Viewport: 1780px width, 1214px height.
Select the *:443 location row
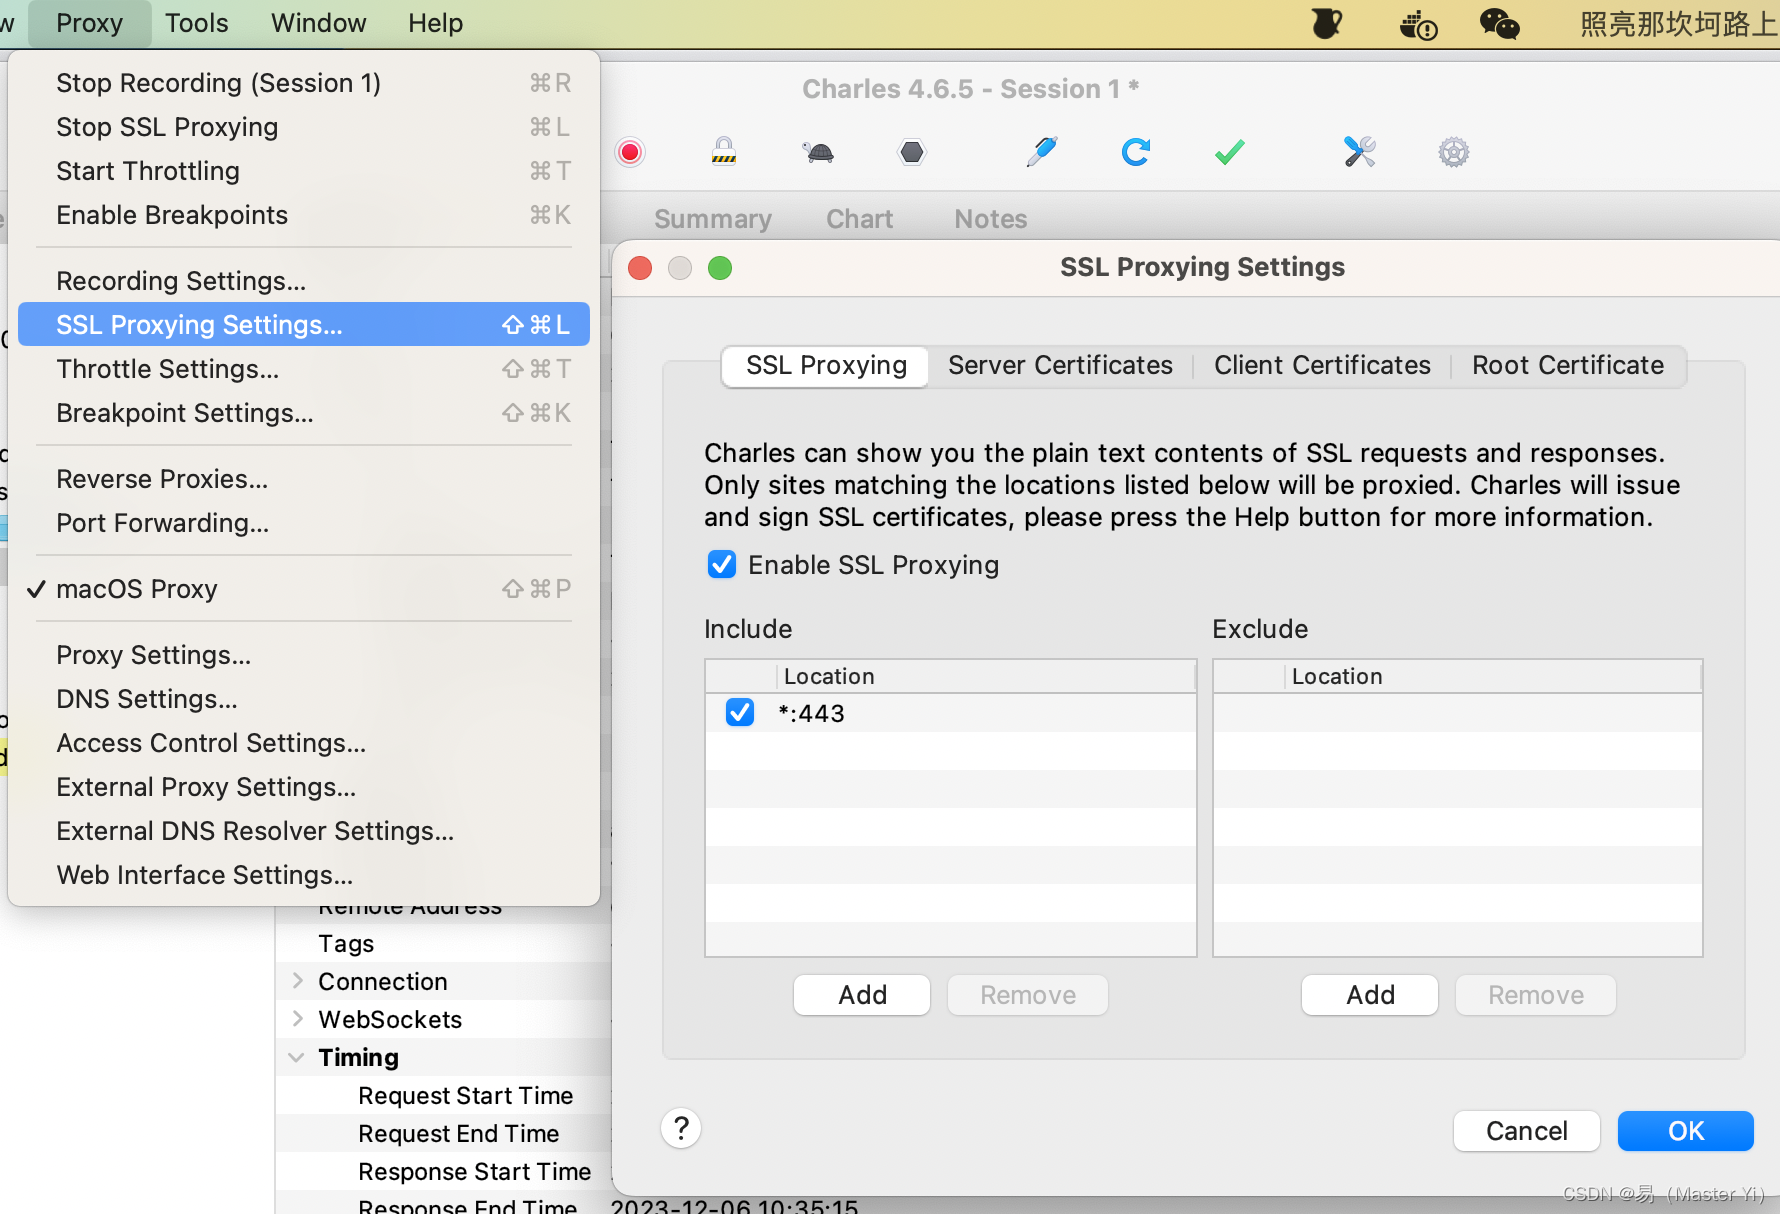[951, 713]
